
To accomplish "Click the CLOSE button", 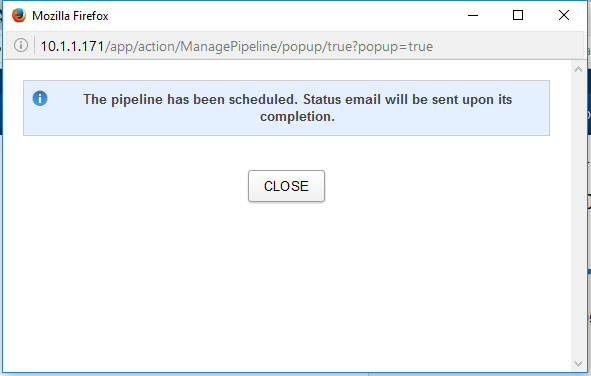I will (286, 186).
